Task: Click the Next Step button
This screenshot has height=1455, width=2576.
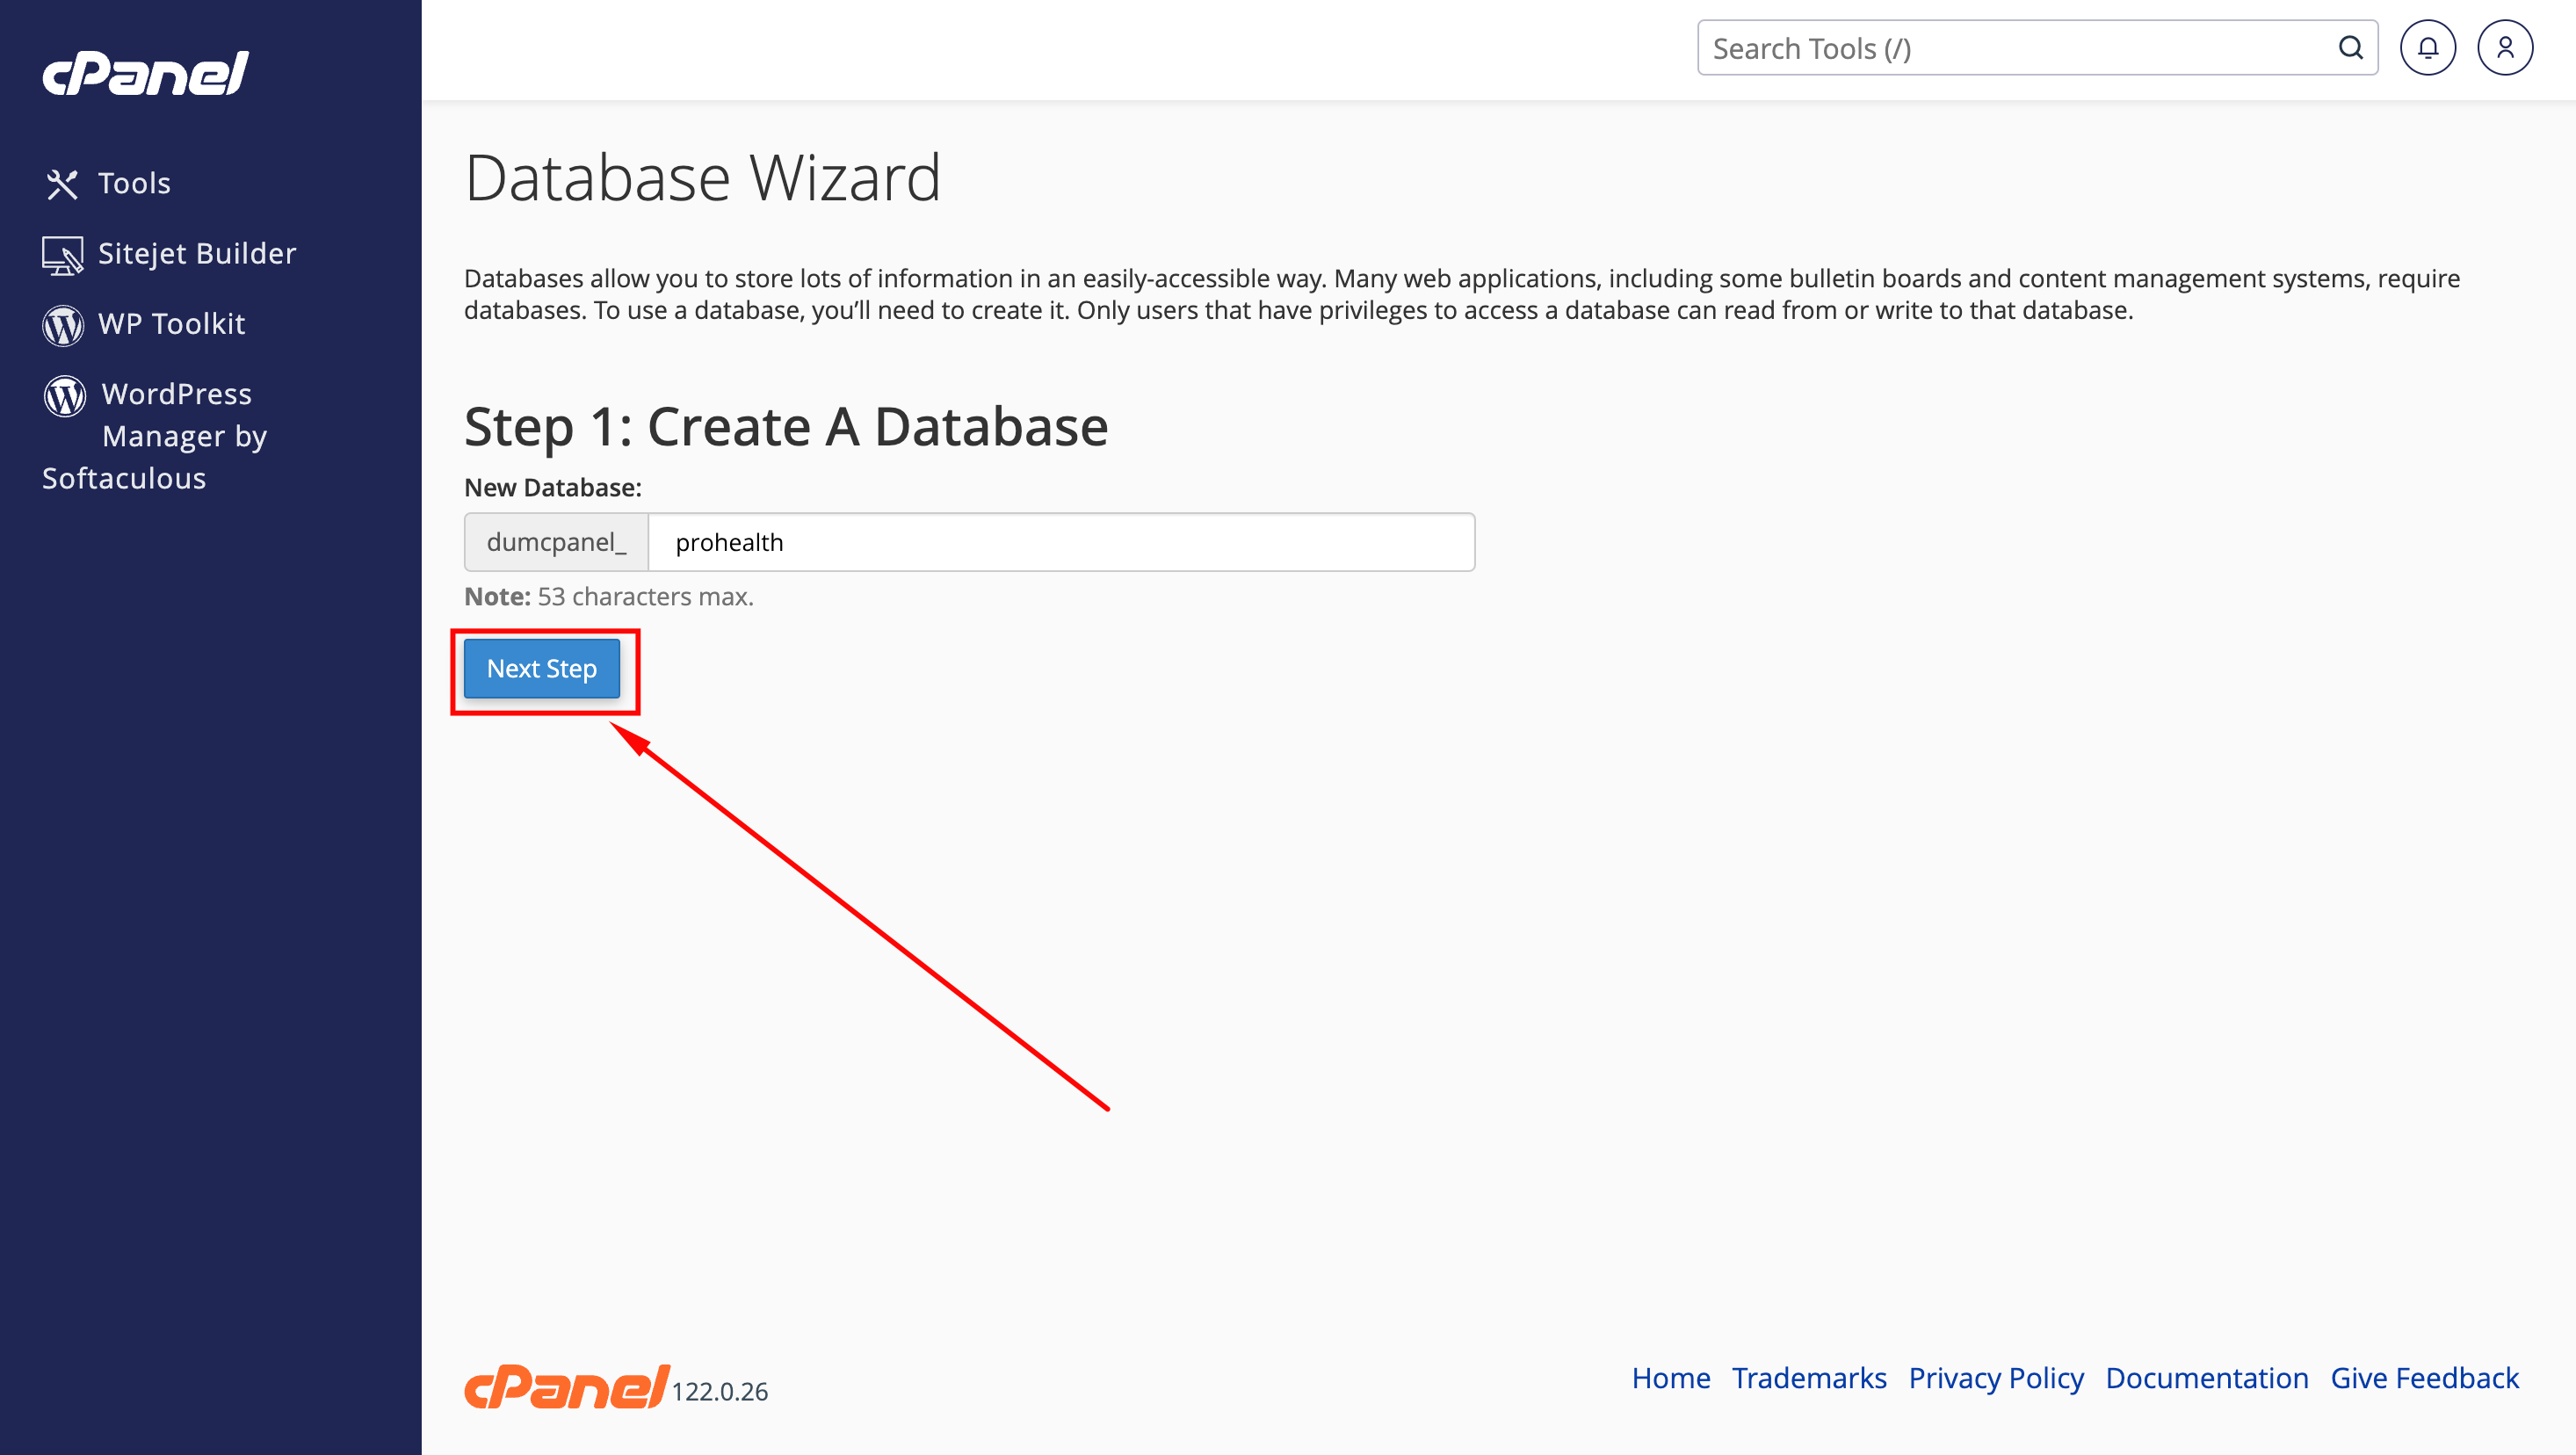Action: 542,668
